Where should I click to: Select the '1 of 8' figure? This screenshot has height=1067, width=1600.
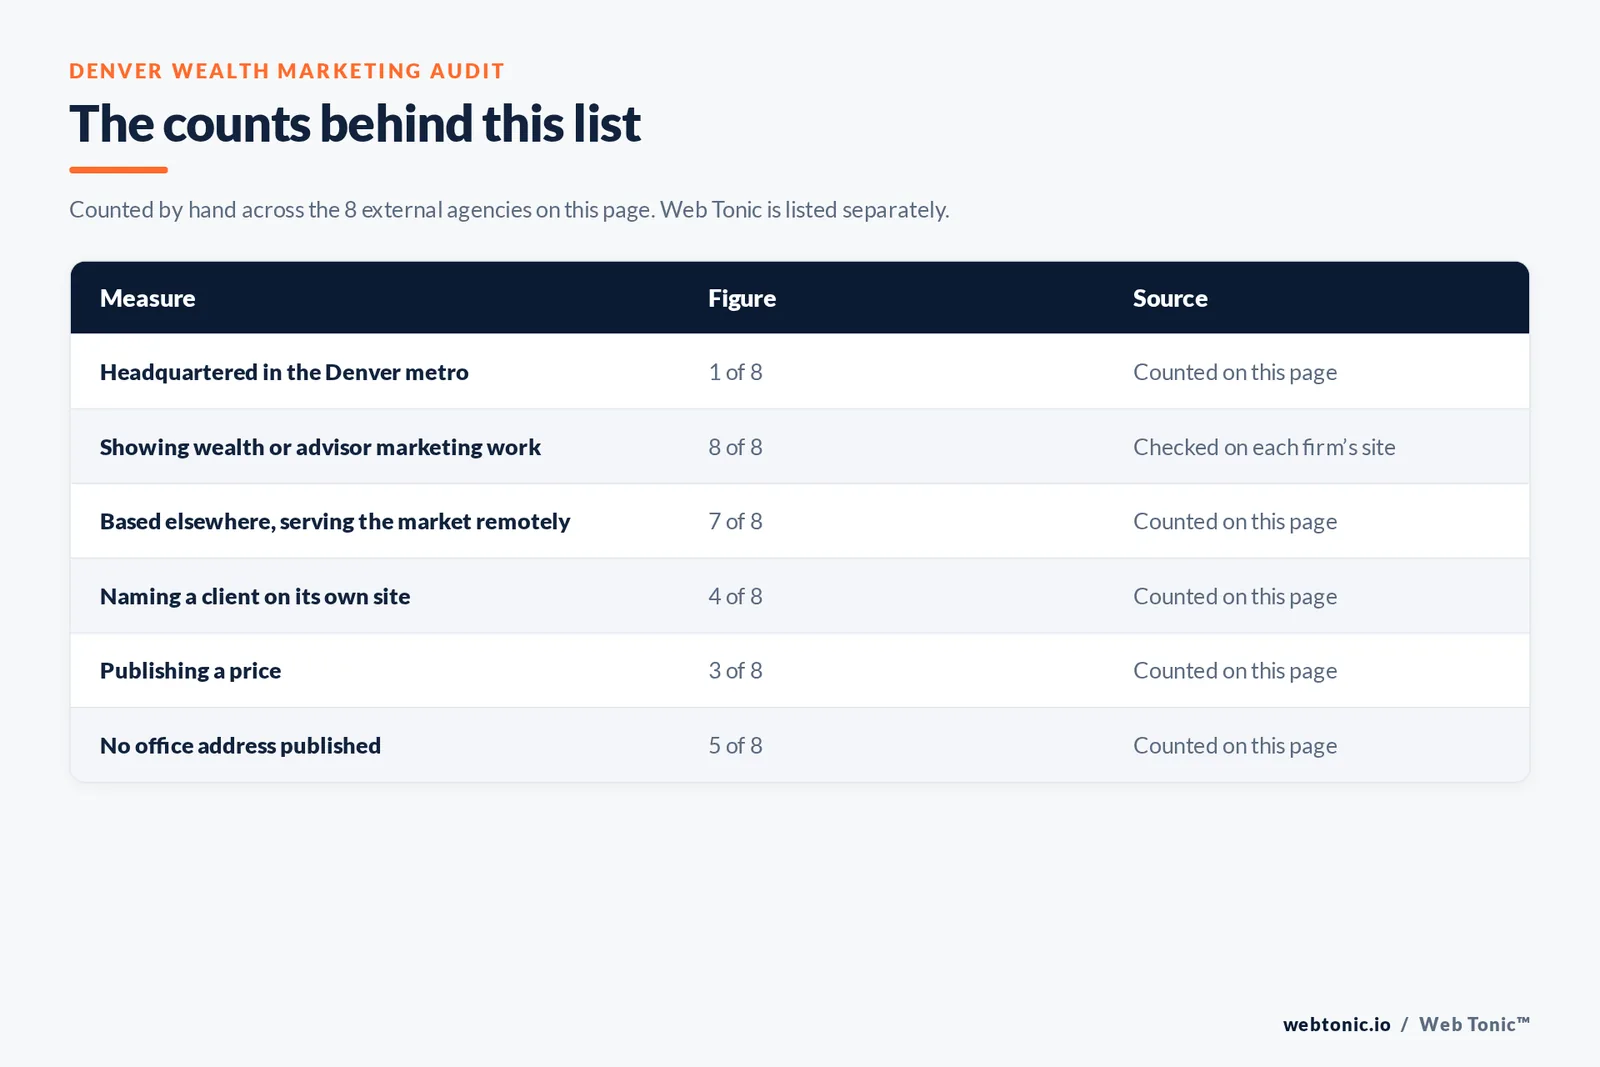(735, 372)
